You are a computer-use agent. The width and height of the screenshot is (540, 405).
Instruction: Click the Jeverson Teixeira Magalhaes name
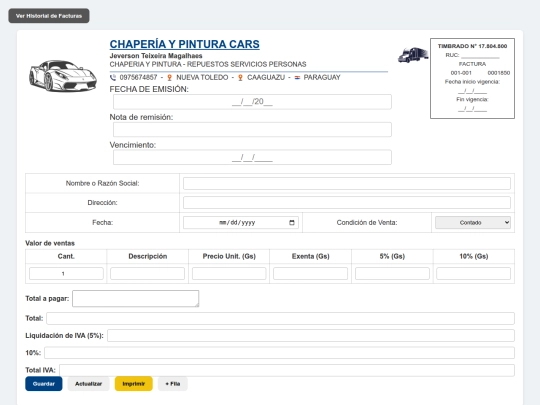[156, 56]
